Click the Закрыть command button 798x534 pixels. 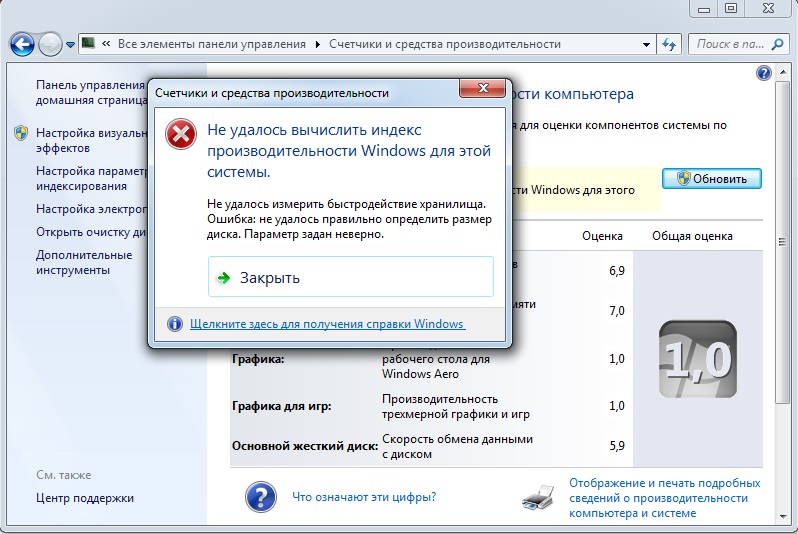pyautogui.click(x=351, y=276)
